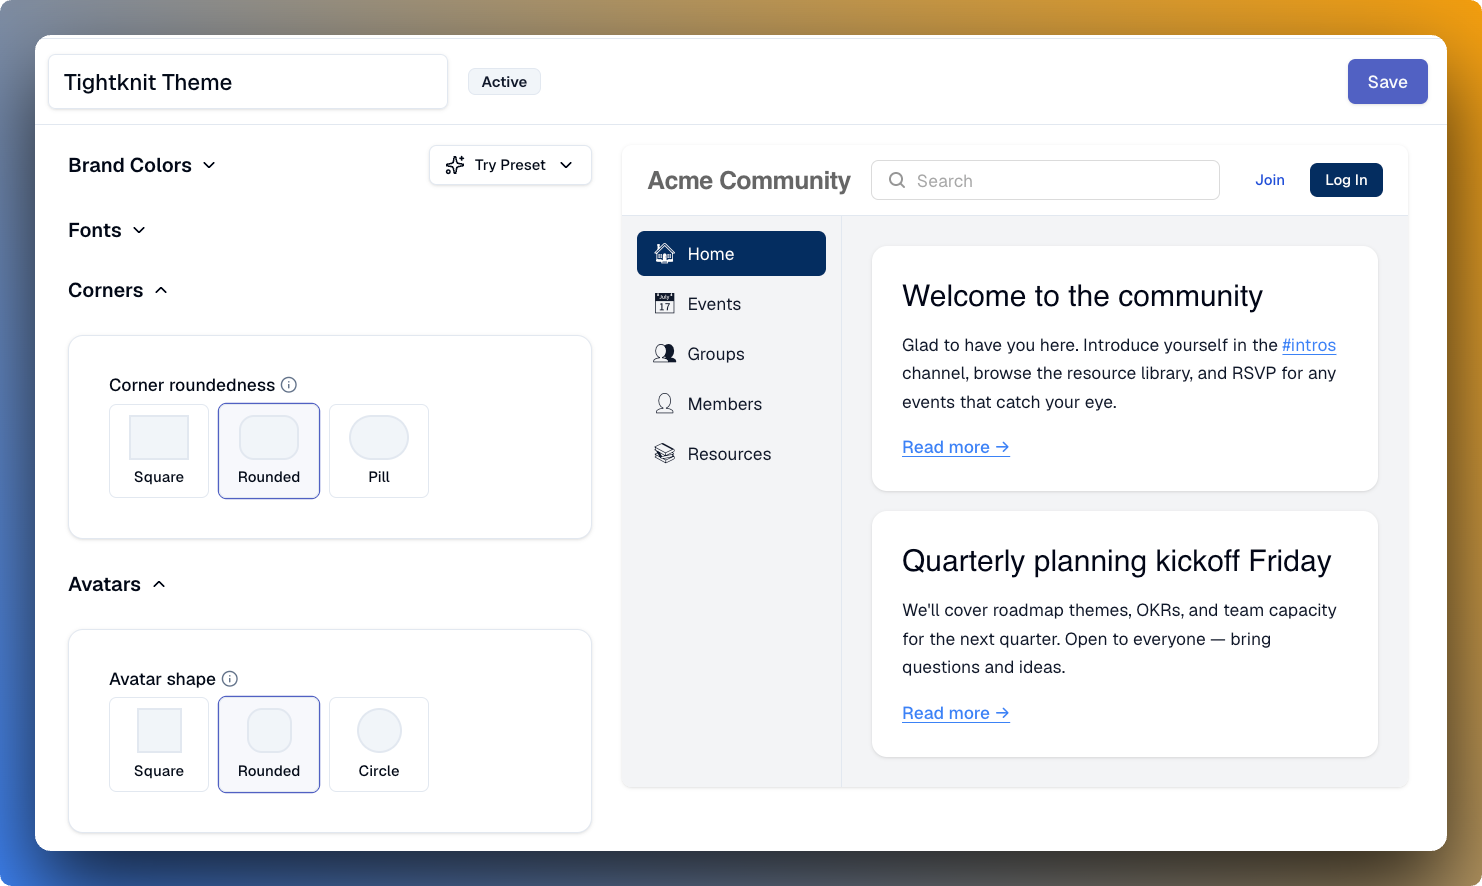Open Groups in the preview sidebar
1482x886 pixels.
pos(731,353)
